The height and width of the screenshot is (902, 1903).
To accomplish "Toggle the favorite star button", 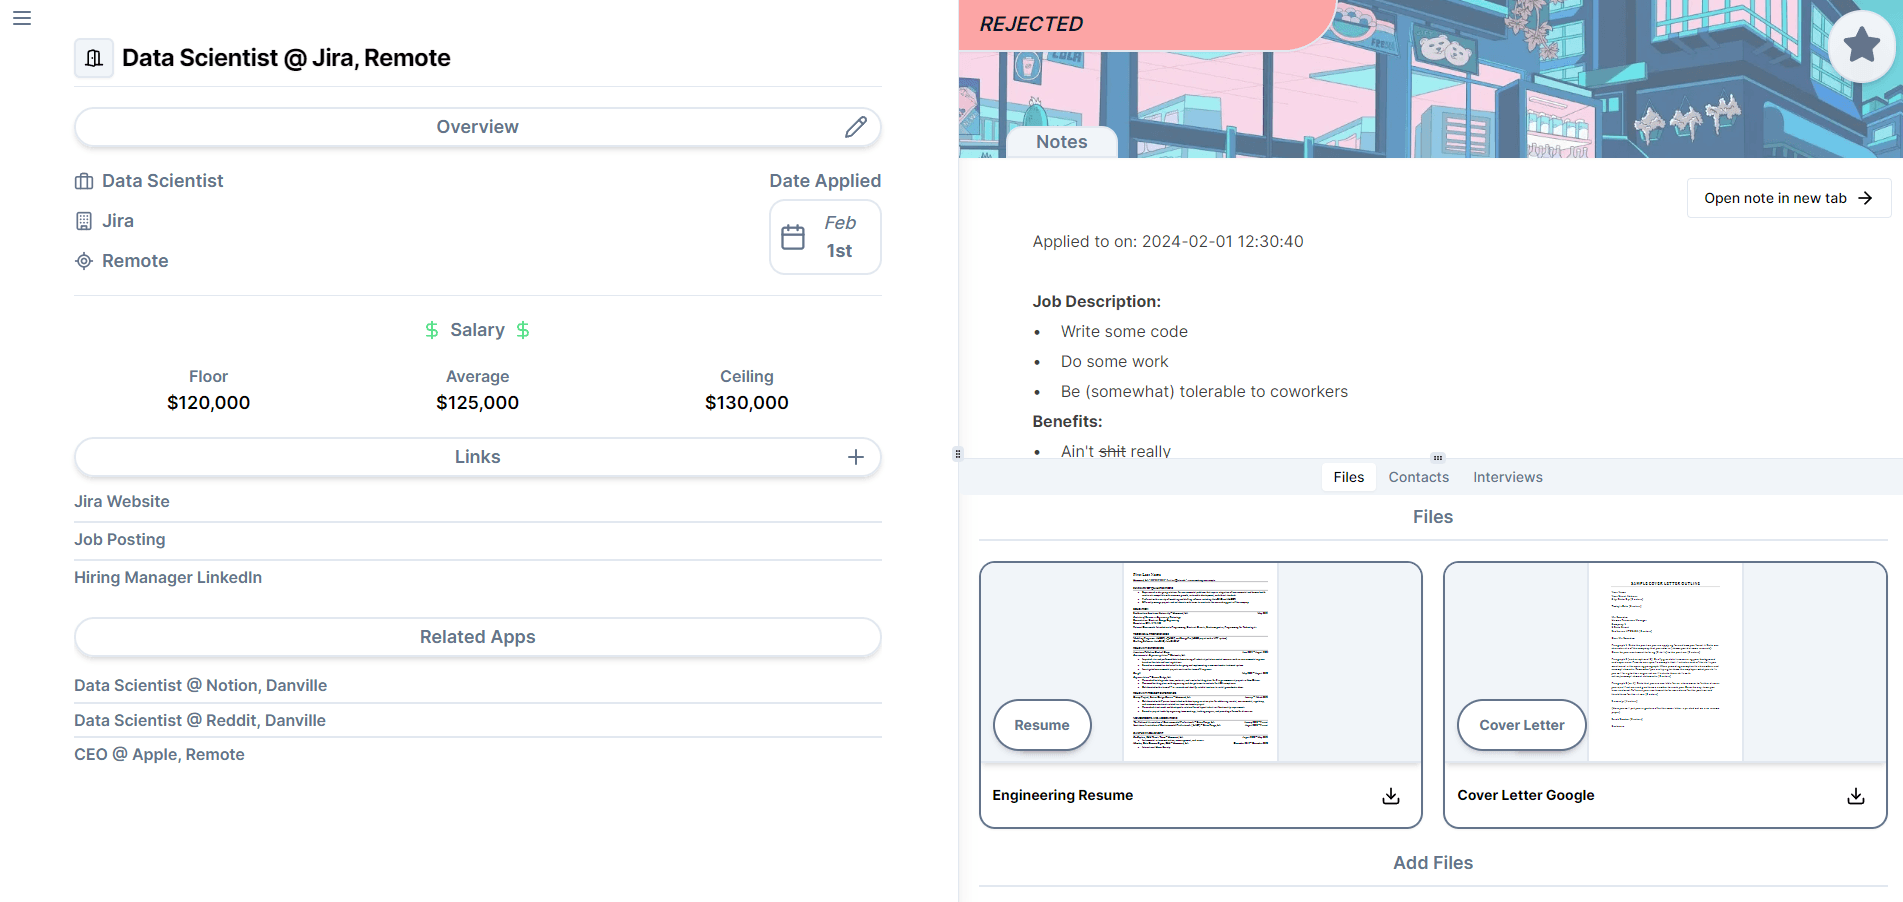I will point(1860,45).
